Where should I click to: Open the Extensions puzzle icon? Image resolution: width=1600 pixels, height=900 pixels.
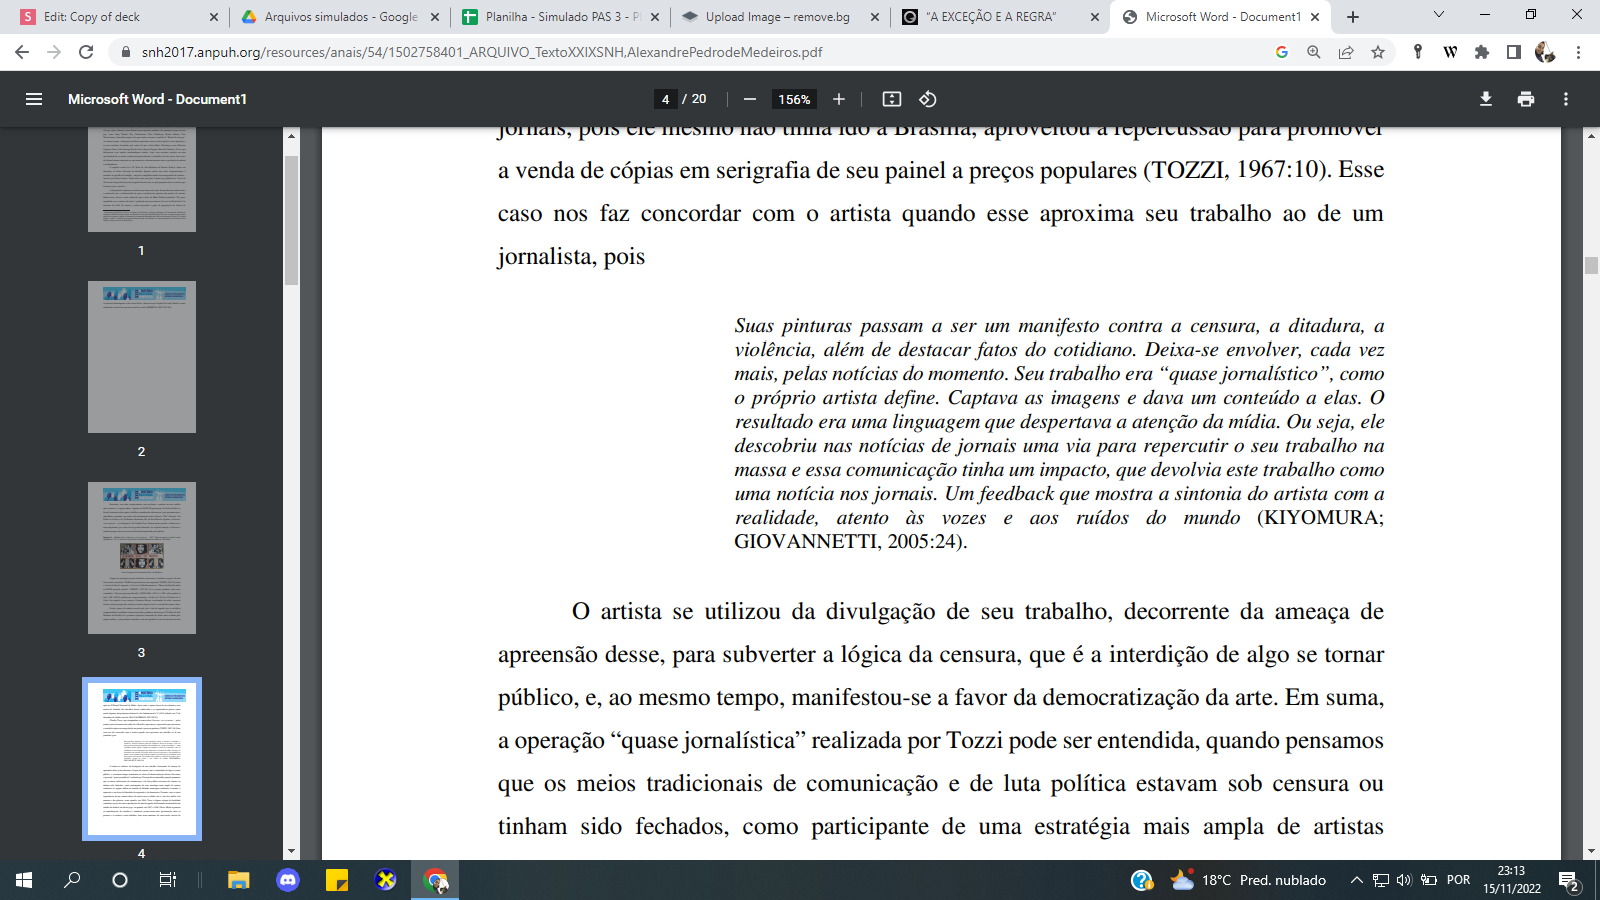pos(1482,52)
